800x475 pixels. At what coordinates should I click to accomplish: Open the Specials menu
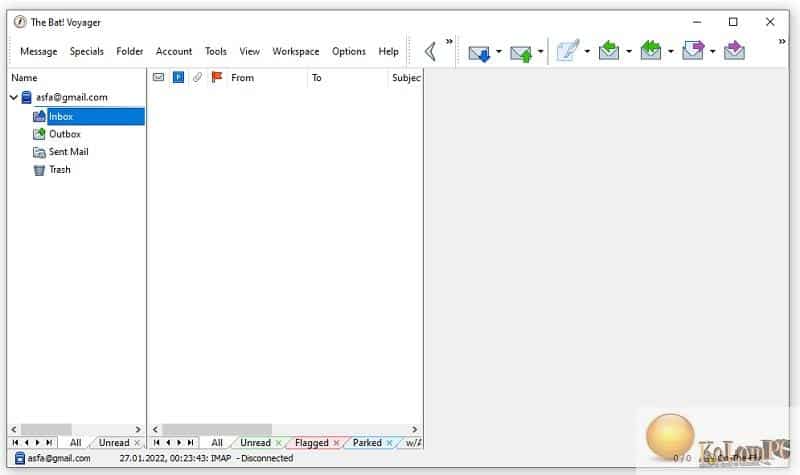pos(87,52)
